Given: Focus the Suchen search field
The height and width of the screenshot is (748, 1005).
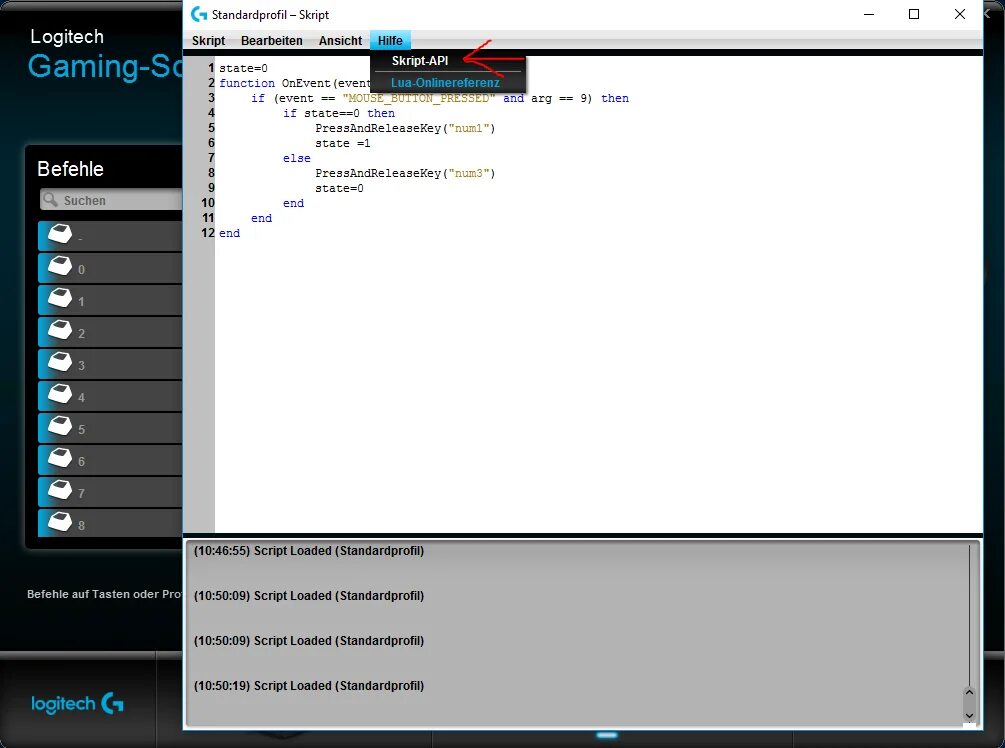Looking at the screenshot, I should (111, 199).
